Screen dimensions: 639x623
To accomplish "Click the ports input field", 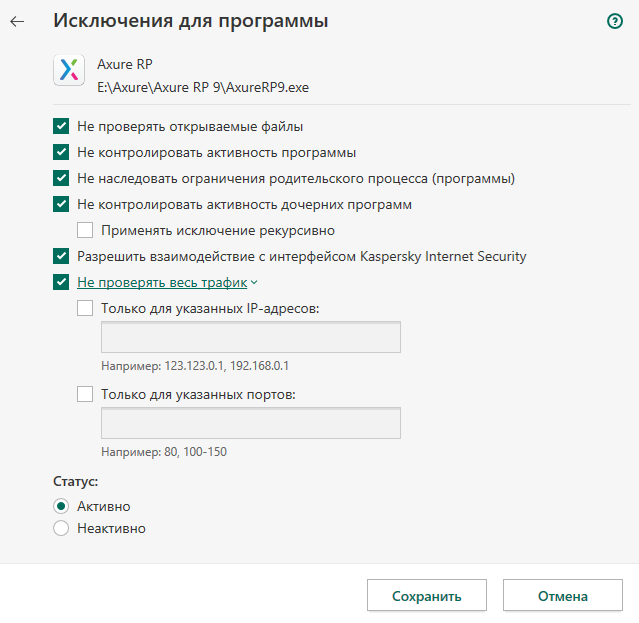I will 251,423.
